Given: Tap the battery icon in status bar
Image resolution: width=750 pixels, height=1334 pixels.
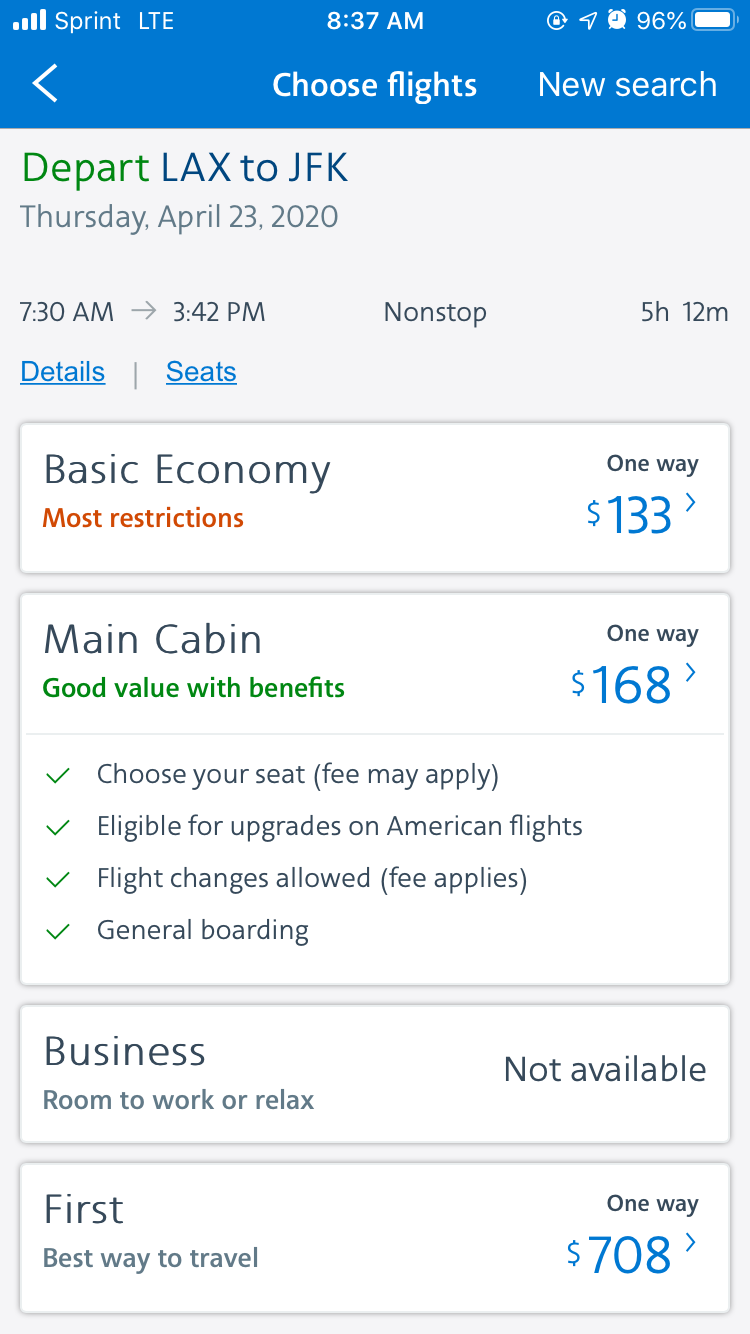Looking at the screenshot, I should click(x=714, y=21).
